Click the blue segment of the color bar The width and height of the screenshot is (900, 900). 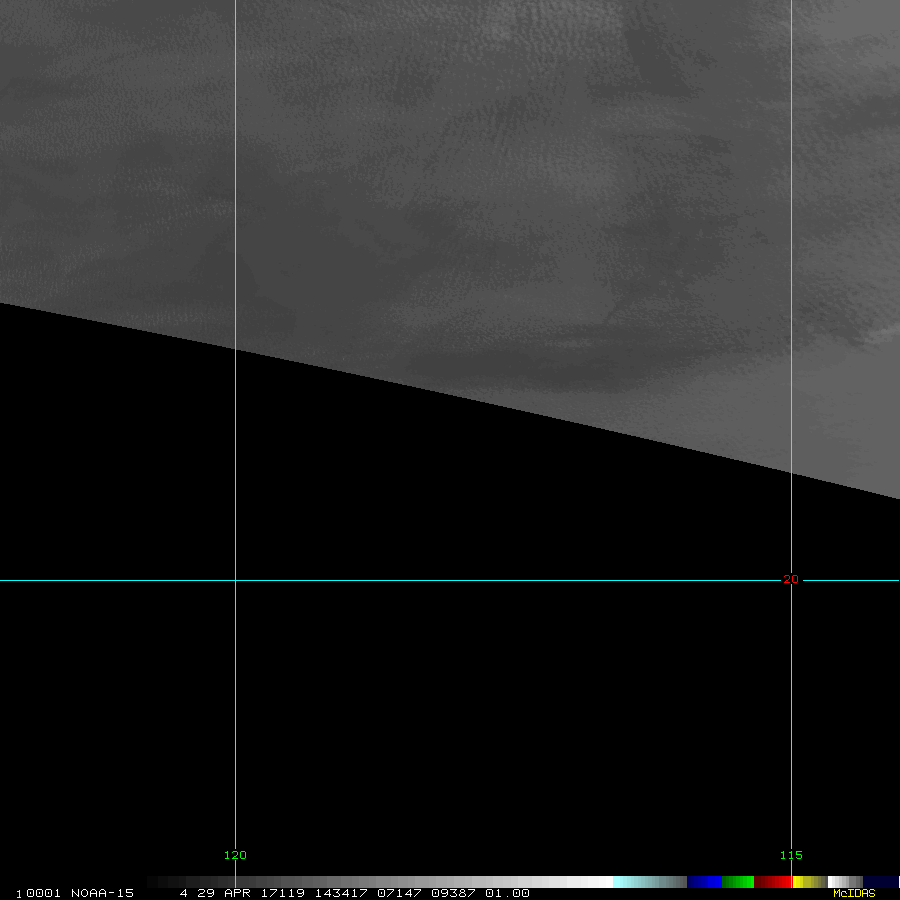pos(704,882)
